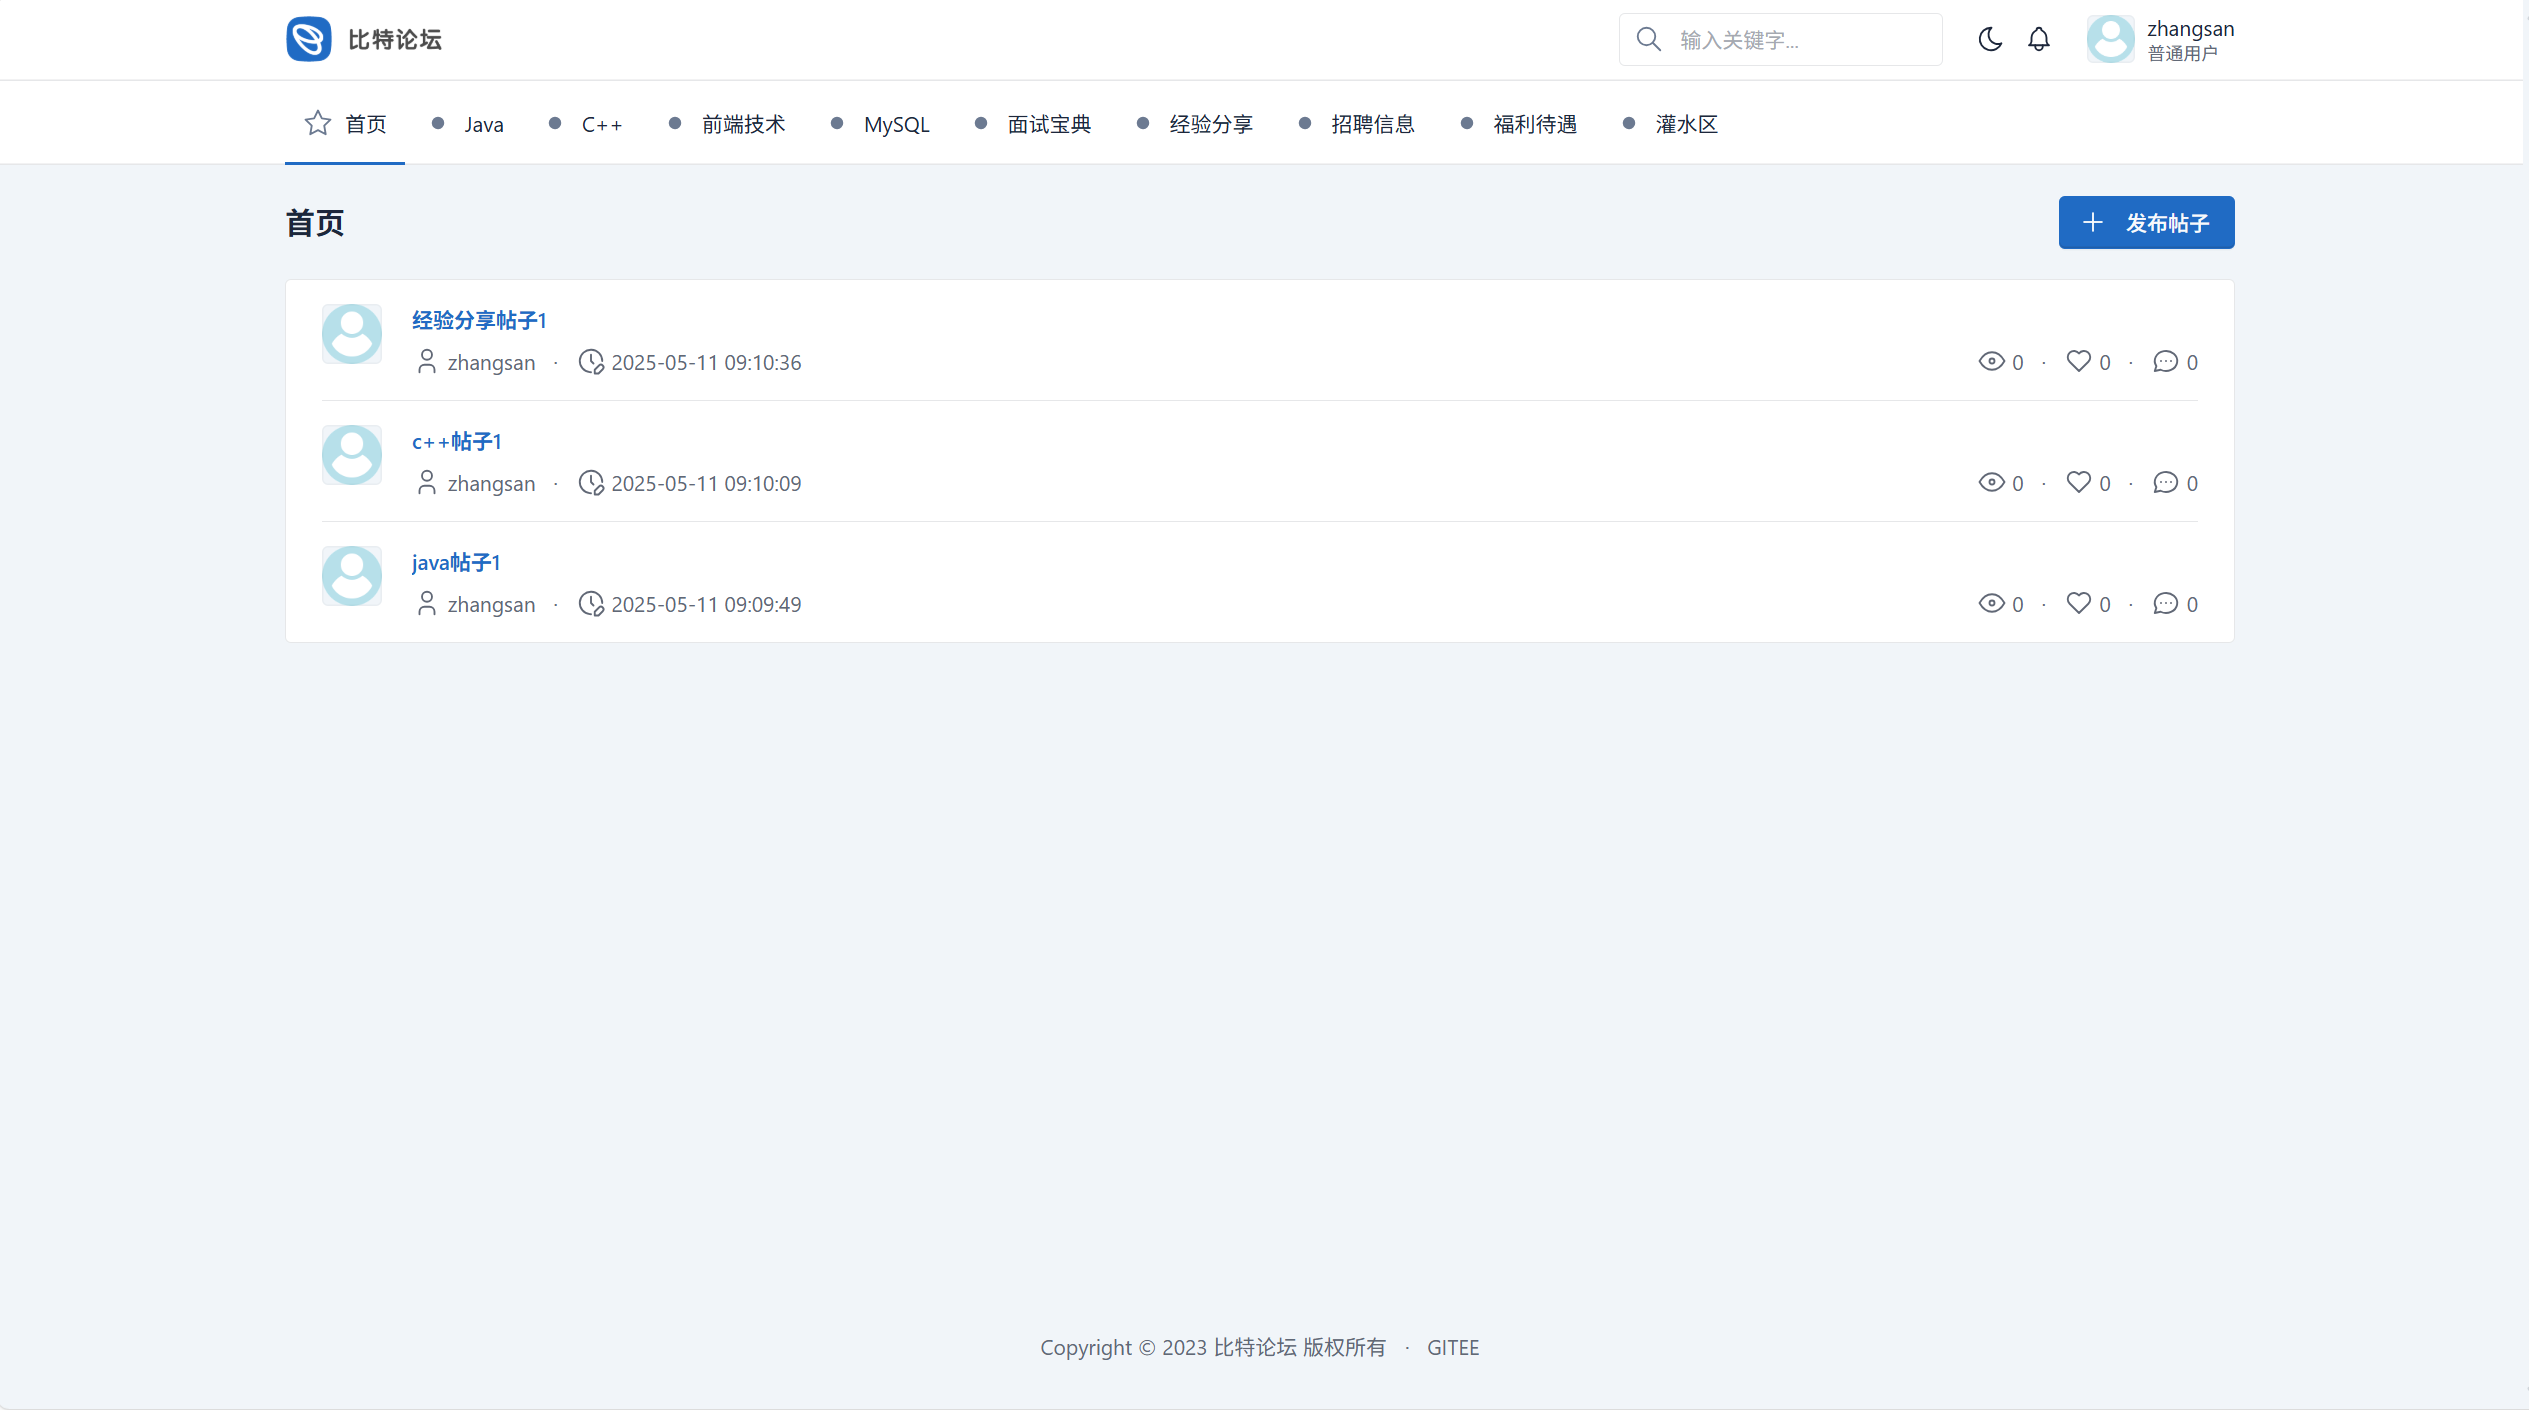The image size is (2529, 1410).
Task: Go to 面试宝典 board
Action: [x=1049, y=124]
